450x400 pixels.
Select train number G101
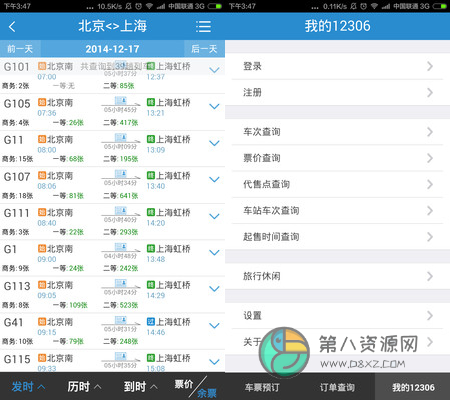pos(17,67)
